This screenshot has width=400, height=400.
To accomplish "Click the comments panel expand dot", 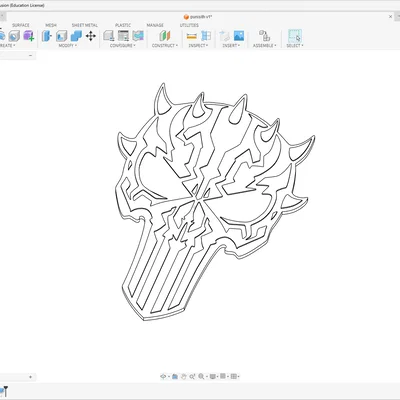I will point(30,377).
